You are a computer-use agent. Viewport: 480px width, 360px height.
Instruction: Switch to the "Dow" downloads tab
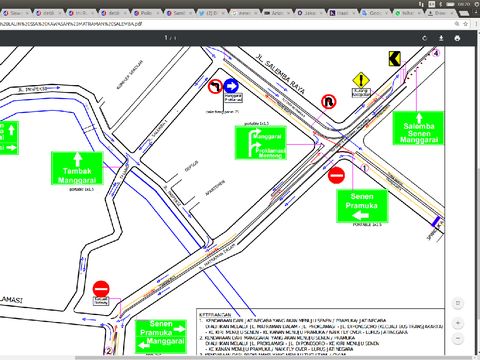pyautogui.click(x=440, y=13)
